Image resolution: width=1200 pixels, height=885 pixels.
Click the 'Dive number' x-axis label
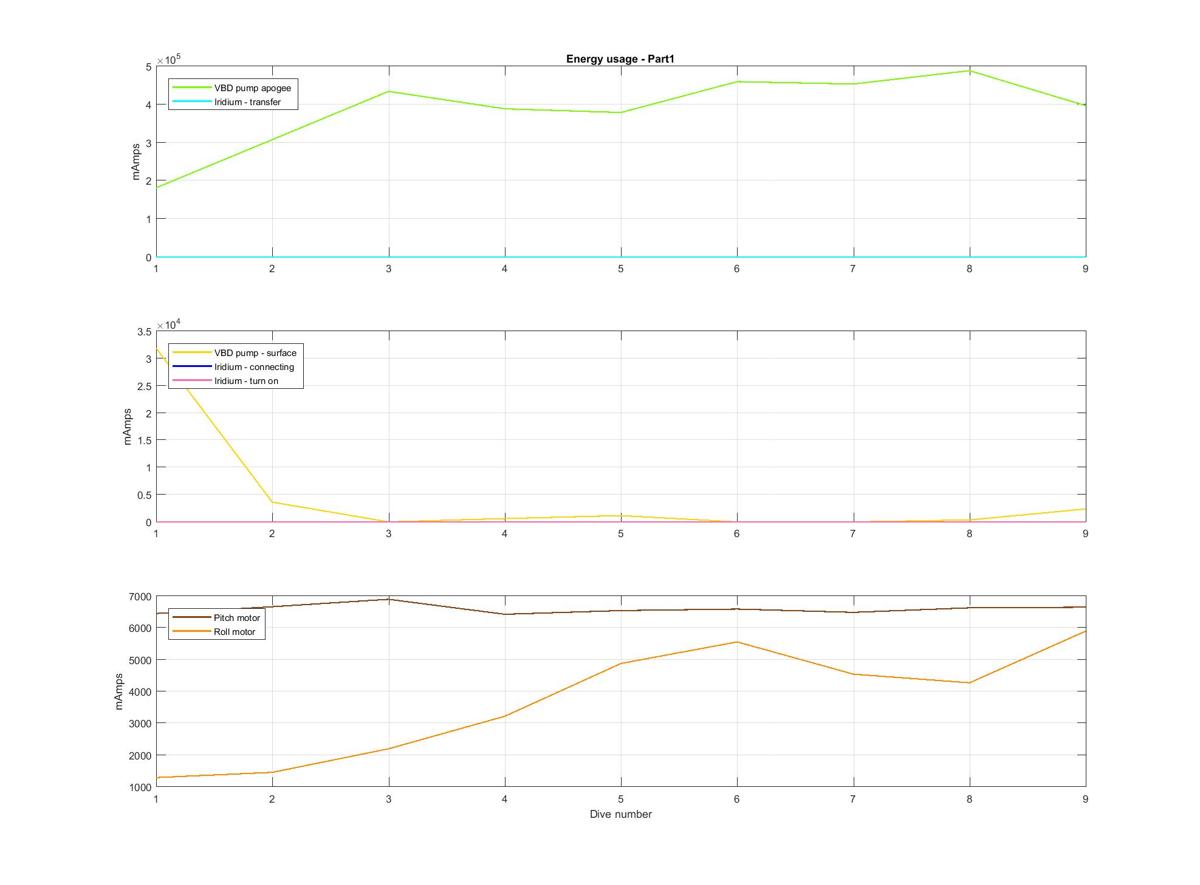click(x=620, y=814)
